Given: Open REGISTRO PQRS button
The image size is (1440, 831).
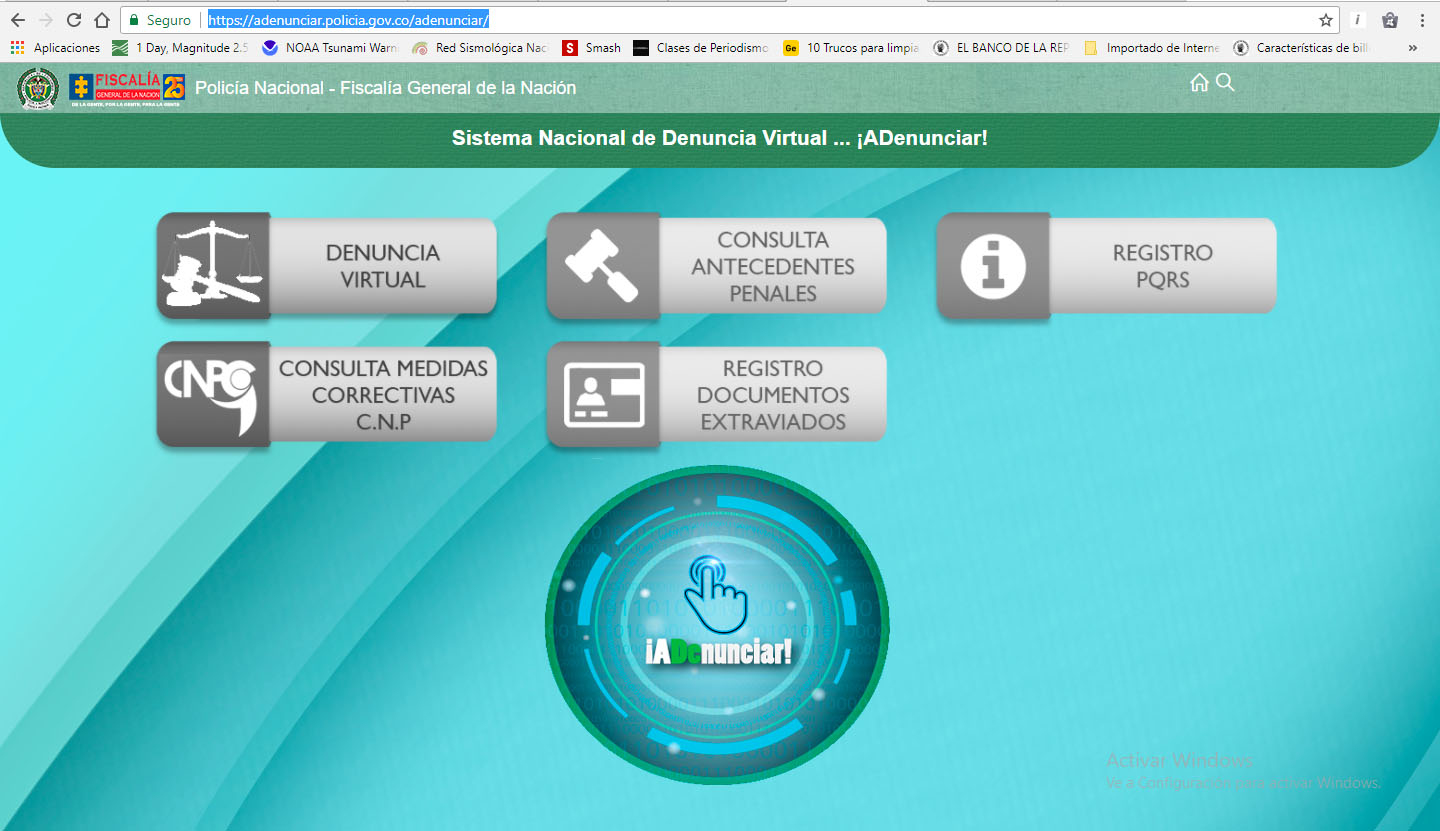Looking at the screenshot, I should 1107,266.
